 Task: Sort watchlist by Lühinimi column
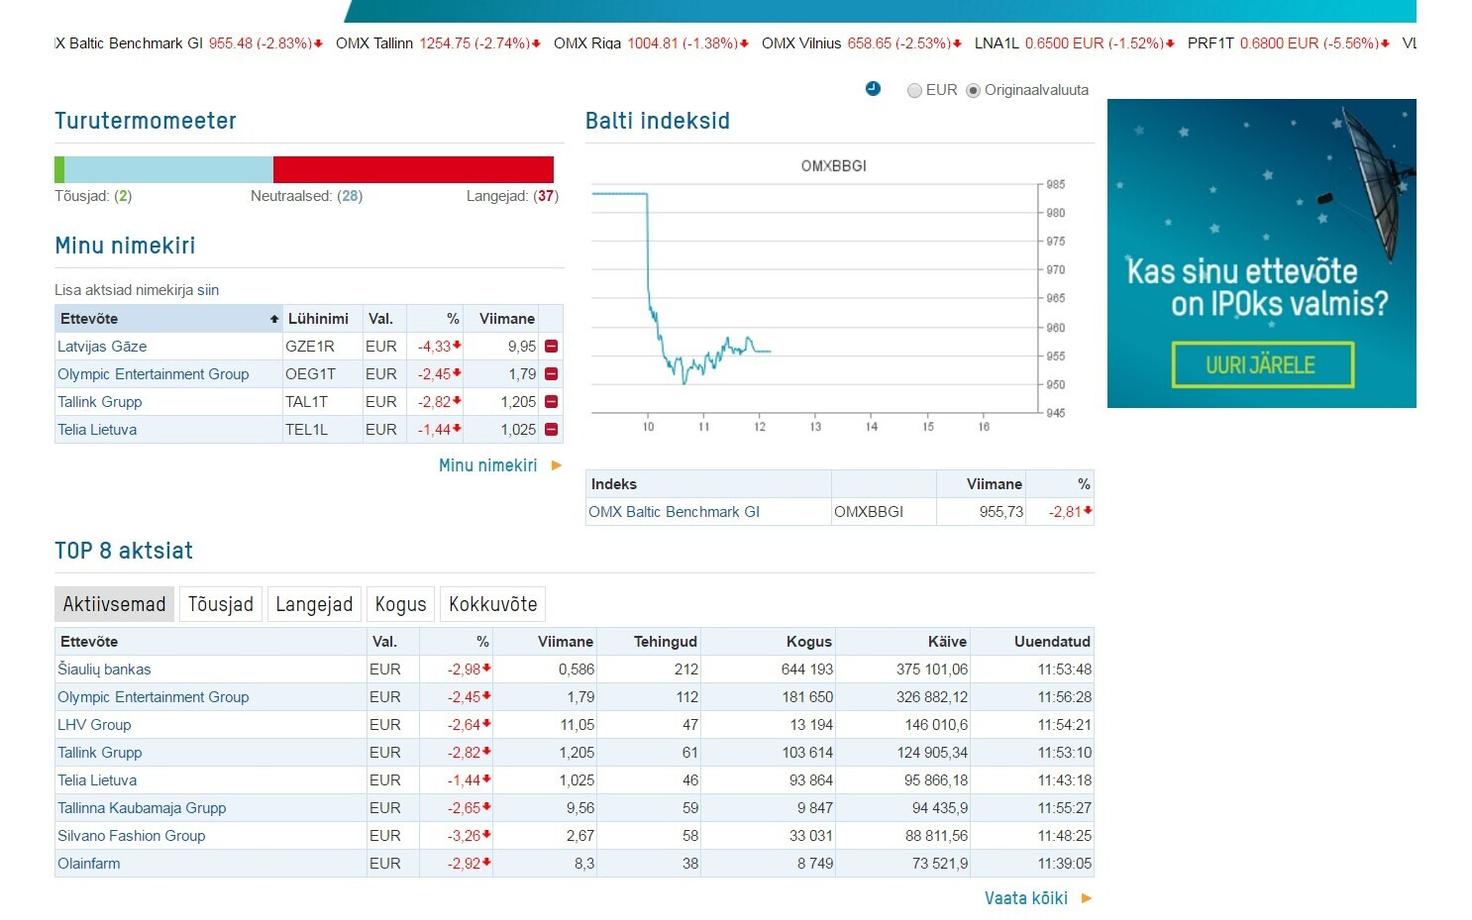(x=318, y=319)
